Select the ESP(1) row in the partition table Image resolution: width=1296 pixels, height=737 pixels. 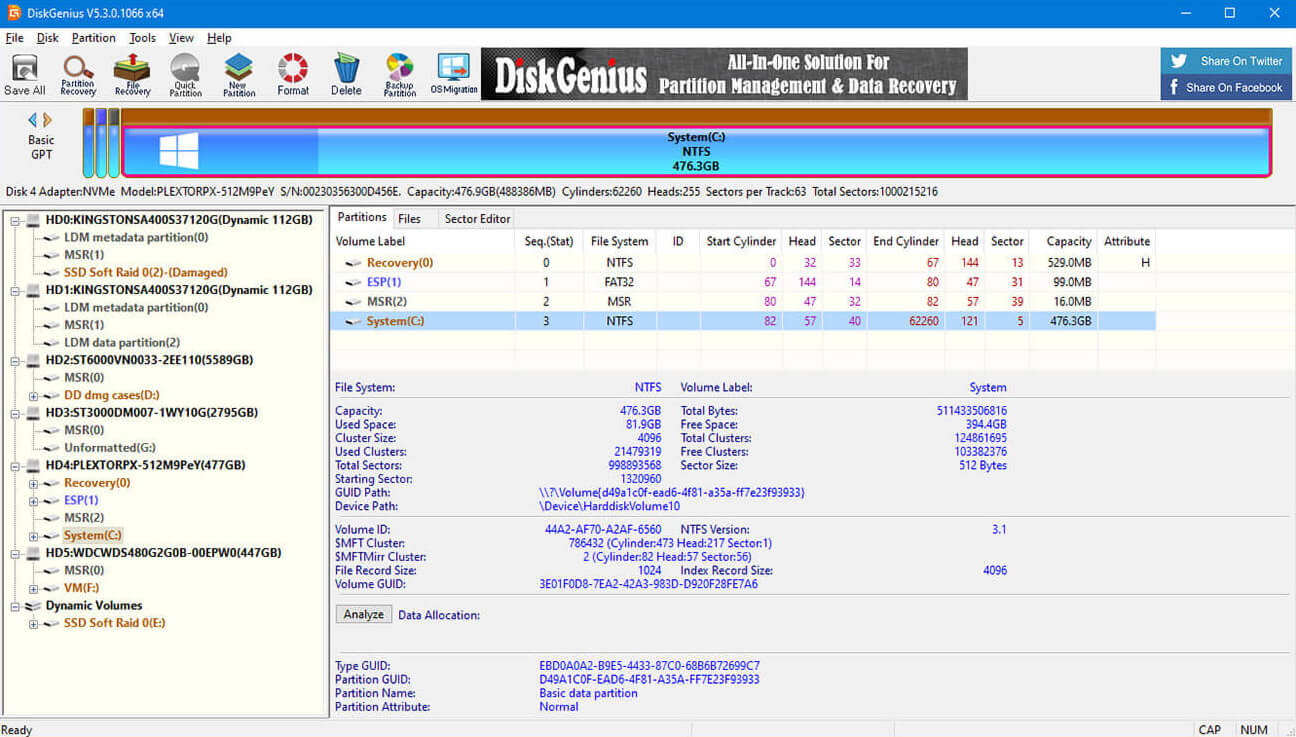click(383, 281)
